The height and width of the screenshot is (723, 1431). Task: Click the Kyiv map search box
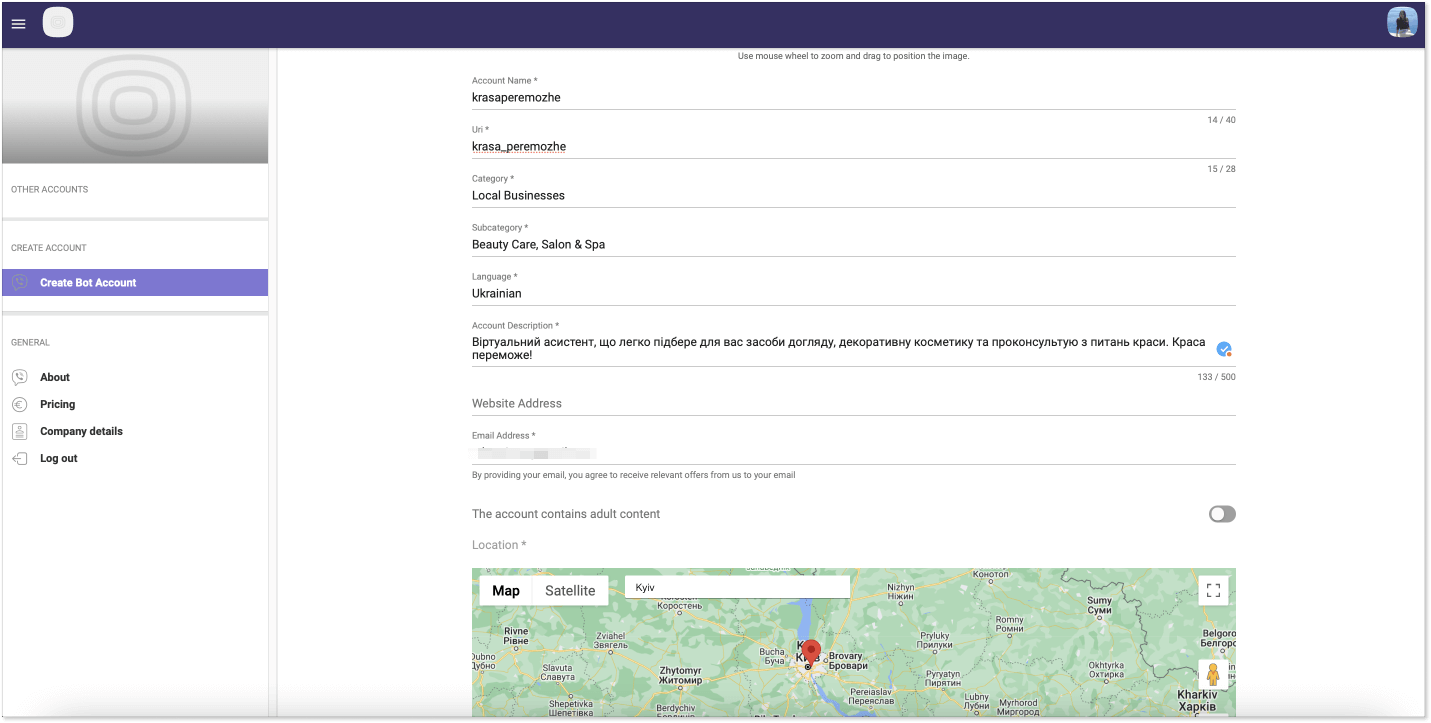coord(737,588)
